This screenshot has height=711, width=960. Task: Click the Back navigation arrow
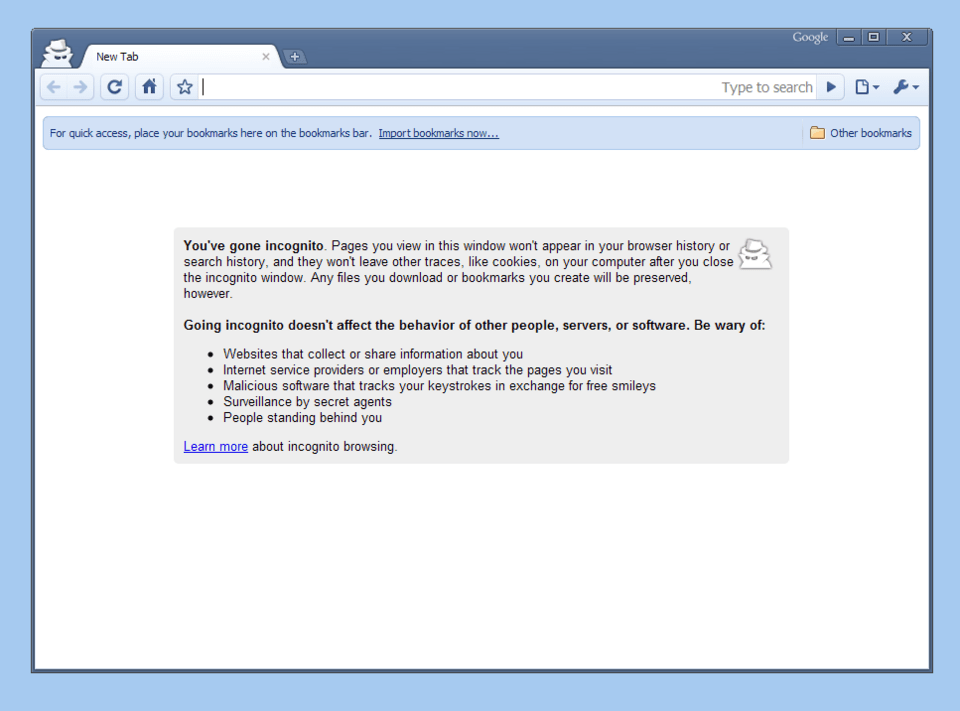[54, 87]
